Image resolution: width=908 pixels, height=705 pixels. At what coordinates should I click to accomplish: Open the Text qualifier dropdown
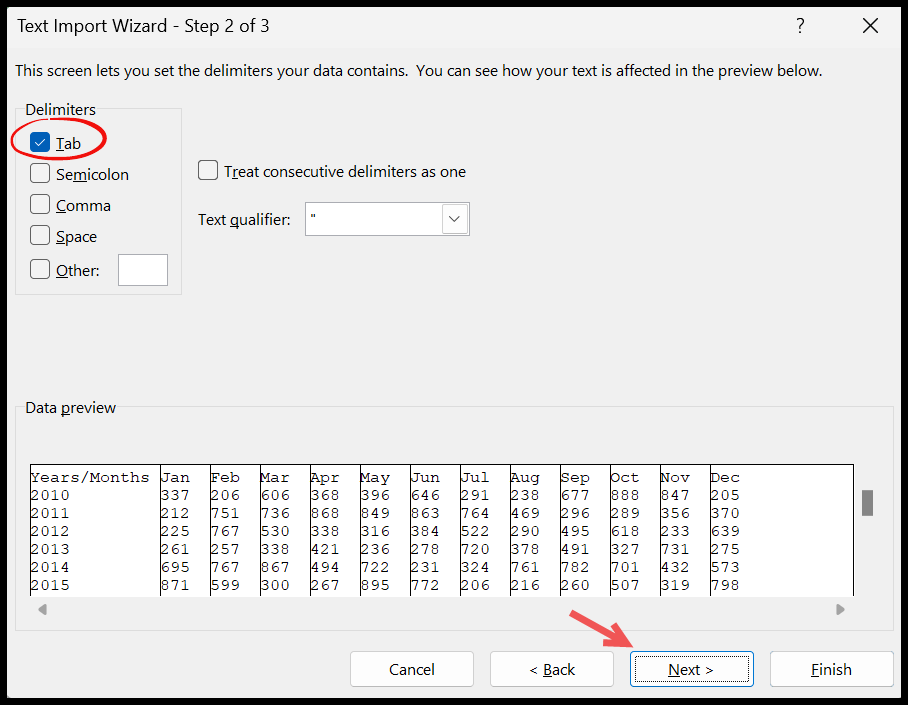pyautogui.click(x=455, y=219)
